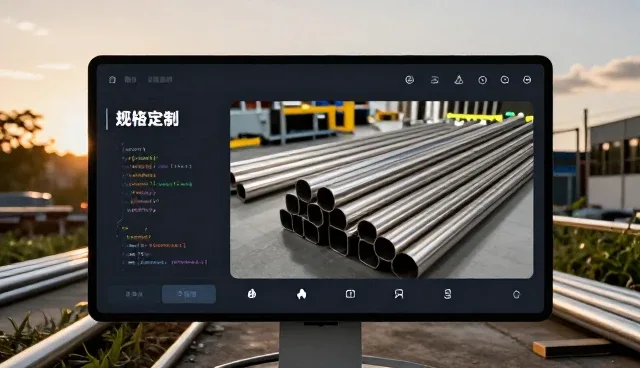
Task: Click the home outline icon bottom right
Action: [x=516, y=294]
